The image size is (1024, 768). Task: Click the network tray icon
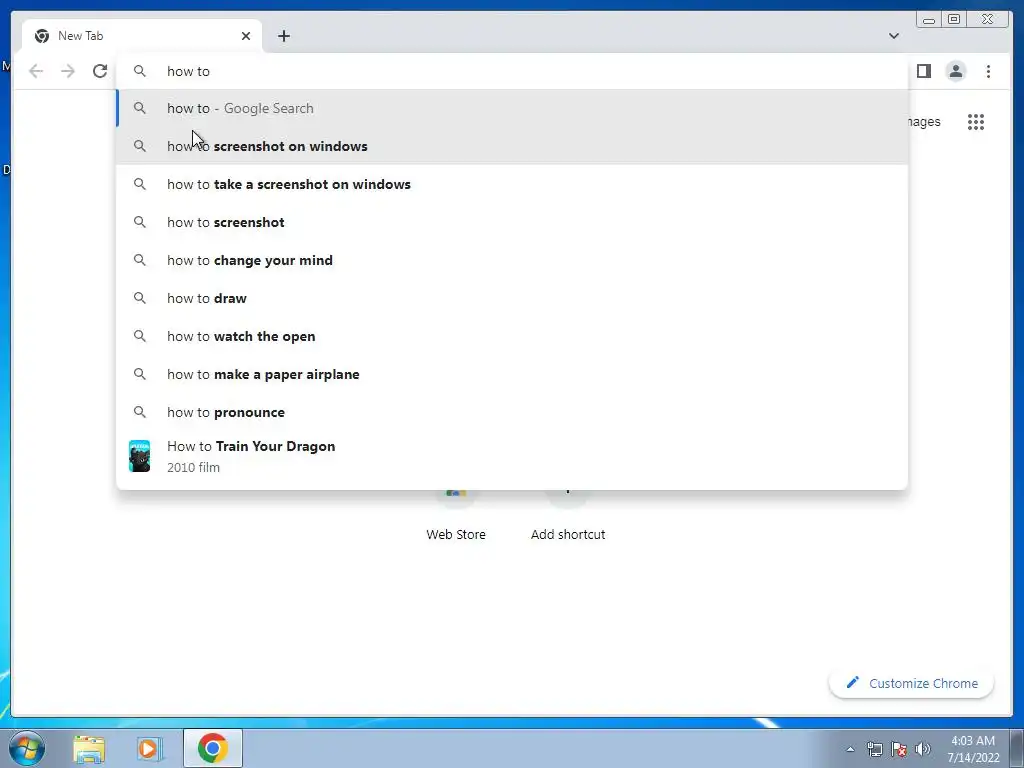click(874, 749)
